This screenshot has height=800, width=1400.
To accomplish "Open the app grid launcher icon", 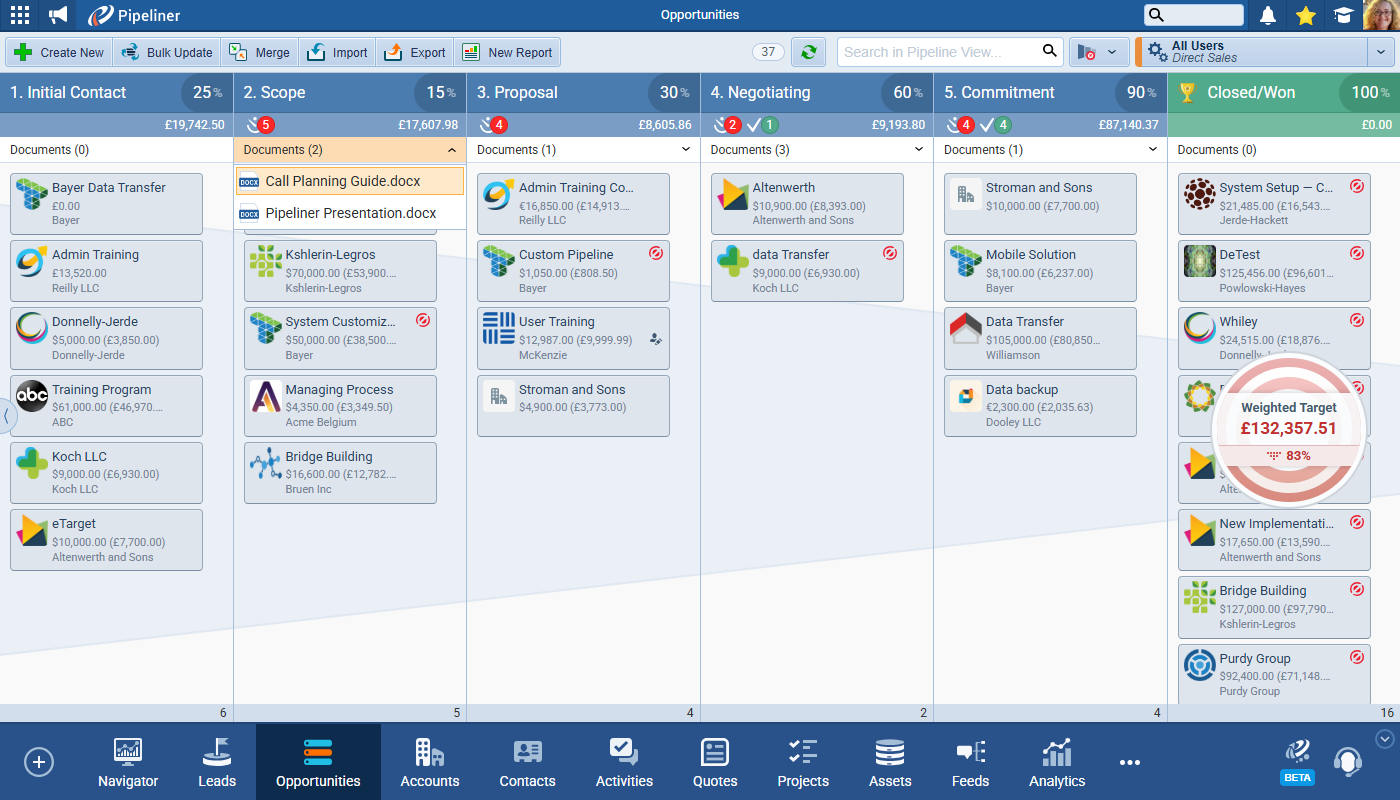I will (x=20, y=15).
